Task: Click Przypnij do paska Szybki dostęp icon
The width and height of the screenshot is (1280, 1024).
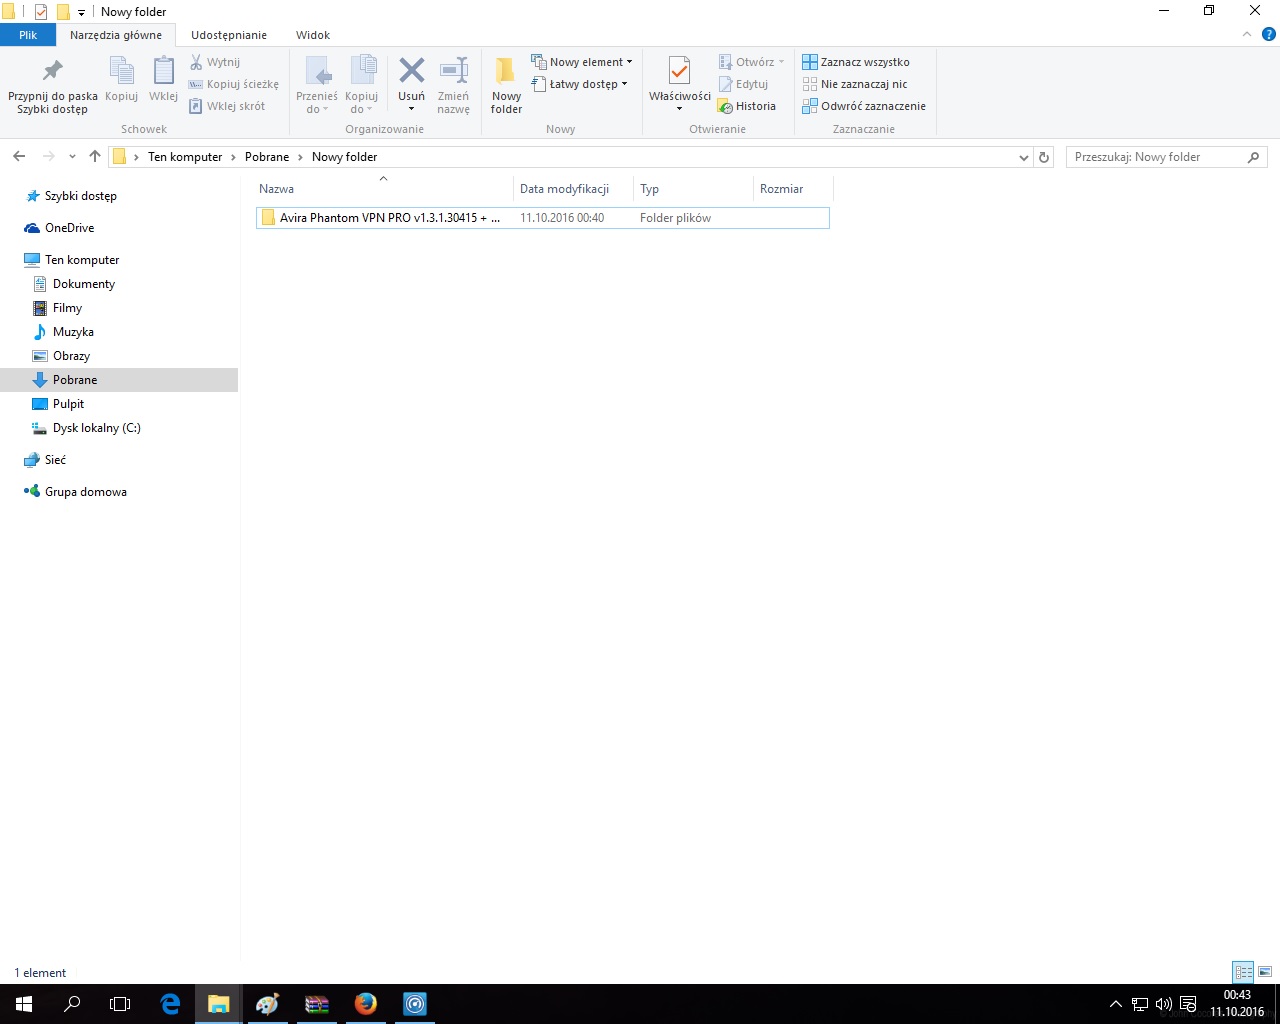Action: coord(53,72)
